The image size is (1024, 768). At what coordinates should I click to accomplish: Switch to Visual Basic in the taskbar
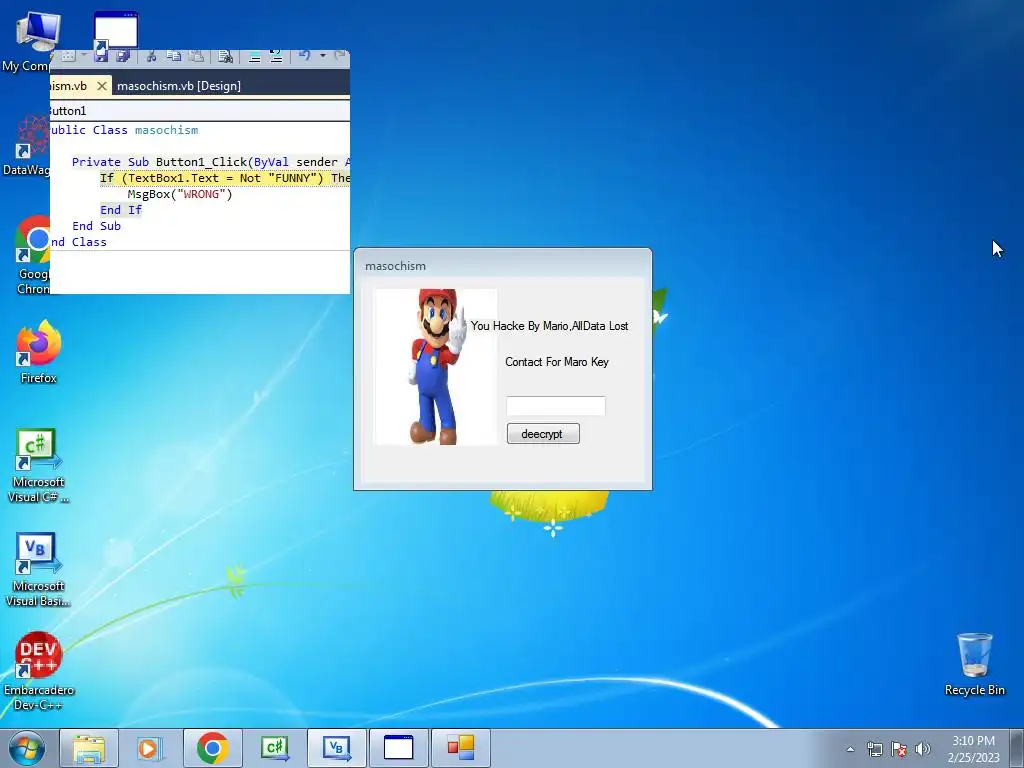click(336, 748)
